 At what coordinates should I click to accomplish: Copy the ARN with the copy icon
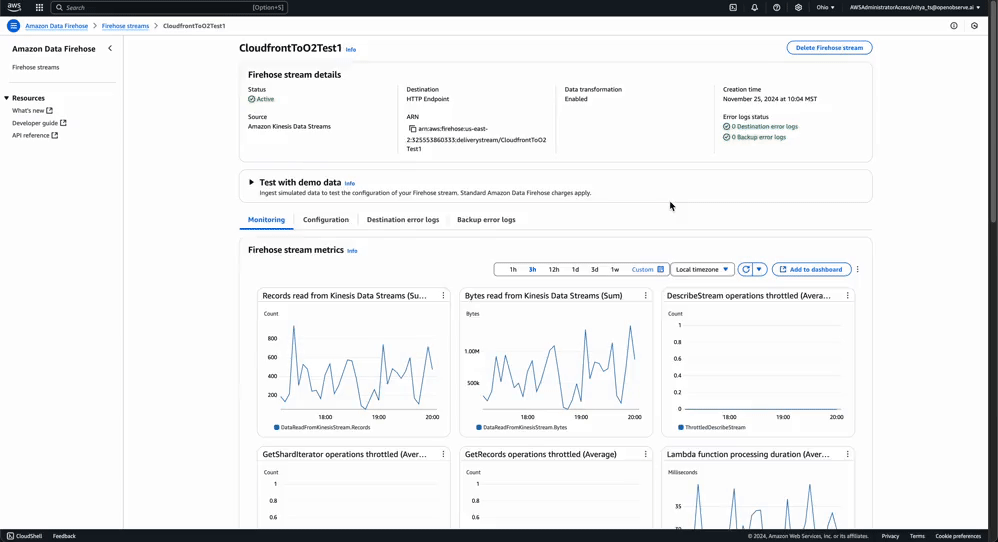click(412, 129)
